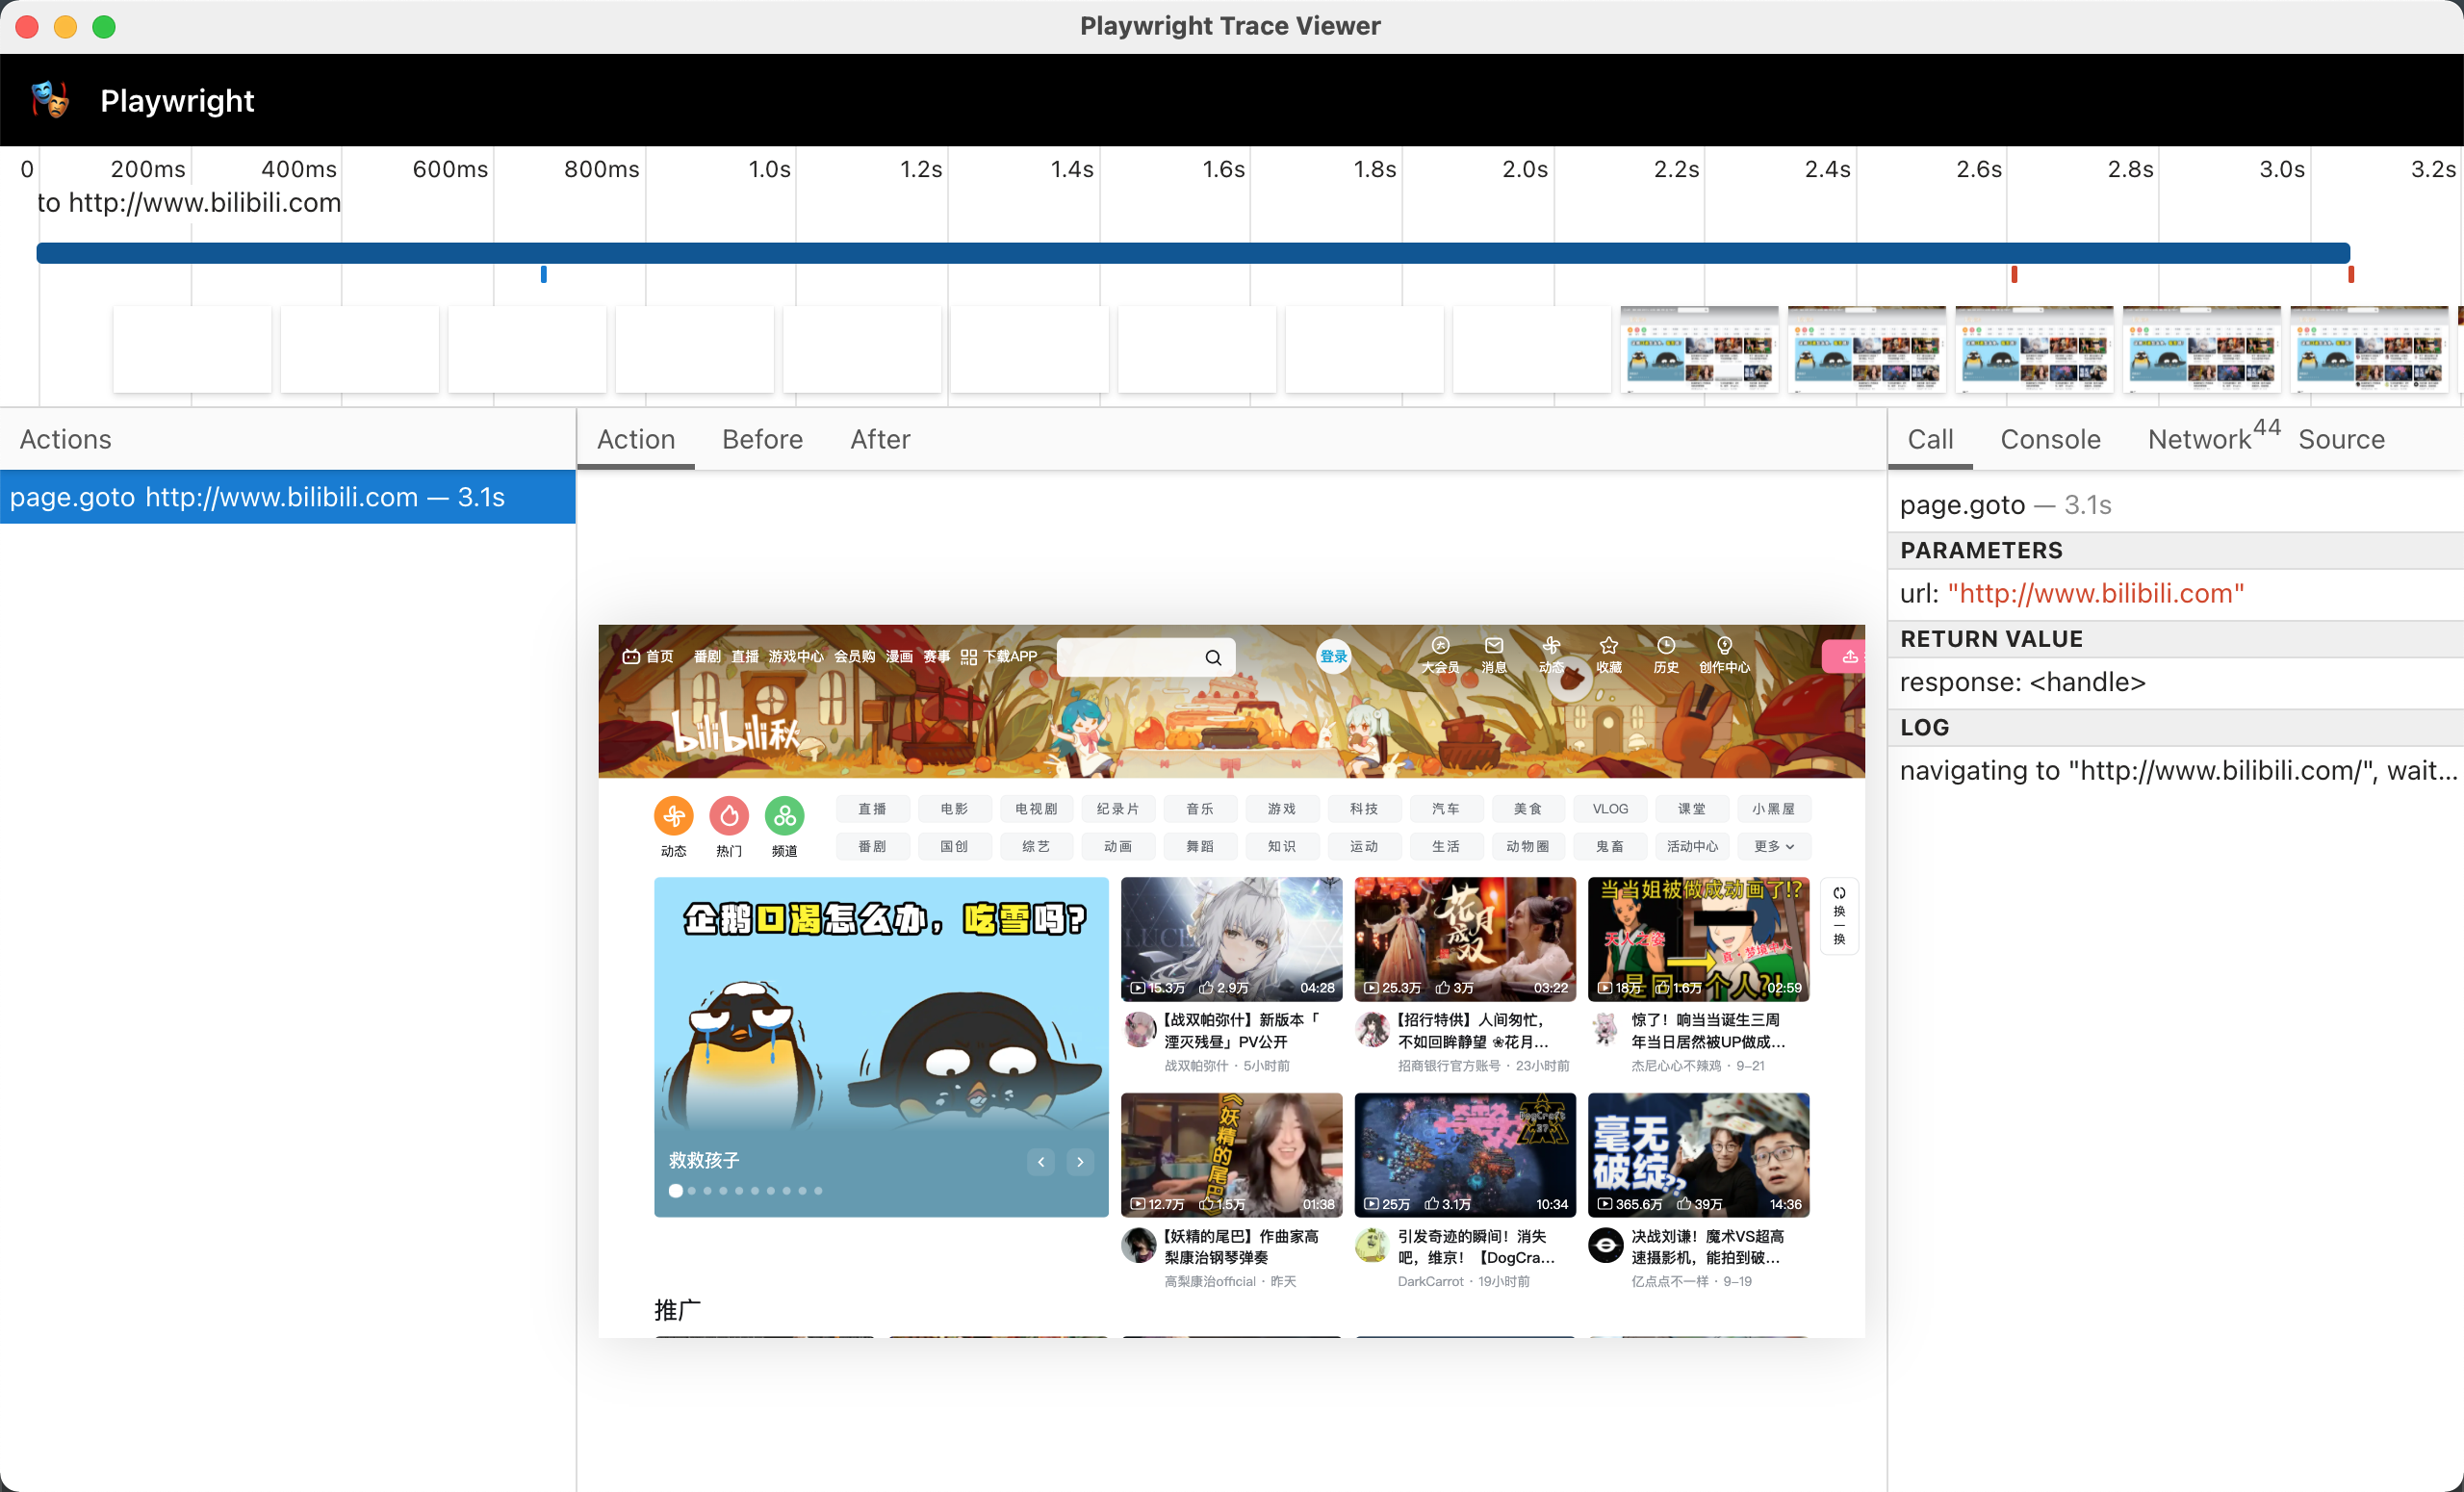Open the Console tab
Screen dimensions: 2464x1492
pyautogui.click(x=2050, y=439)
